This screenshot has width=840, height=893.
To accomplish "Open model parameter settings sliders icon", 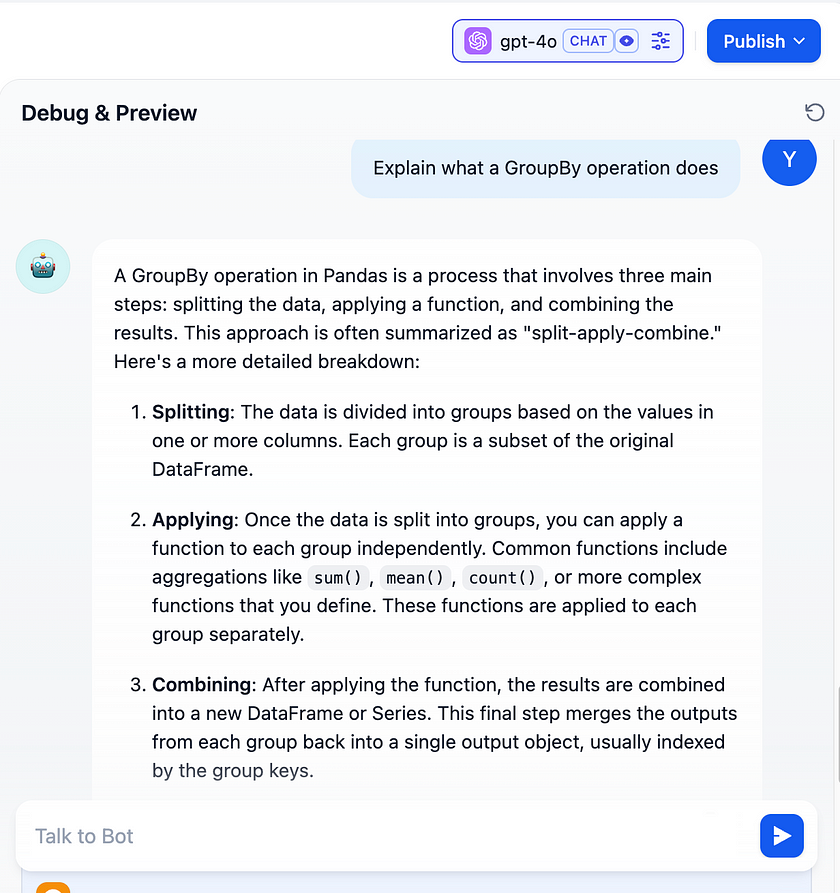I will pyautogui.click(x=660, y=41).
